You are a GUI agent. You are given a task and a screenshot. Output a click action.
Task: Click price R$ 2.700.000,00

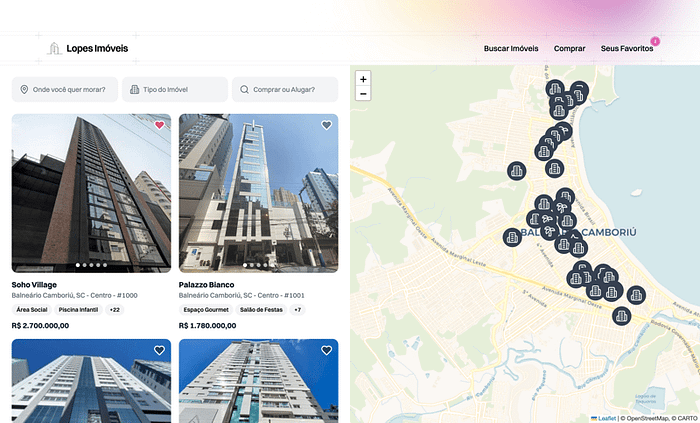tap(40, 326)
